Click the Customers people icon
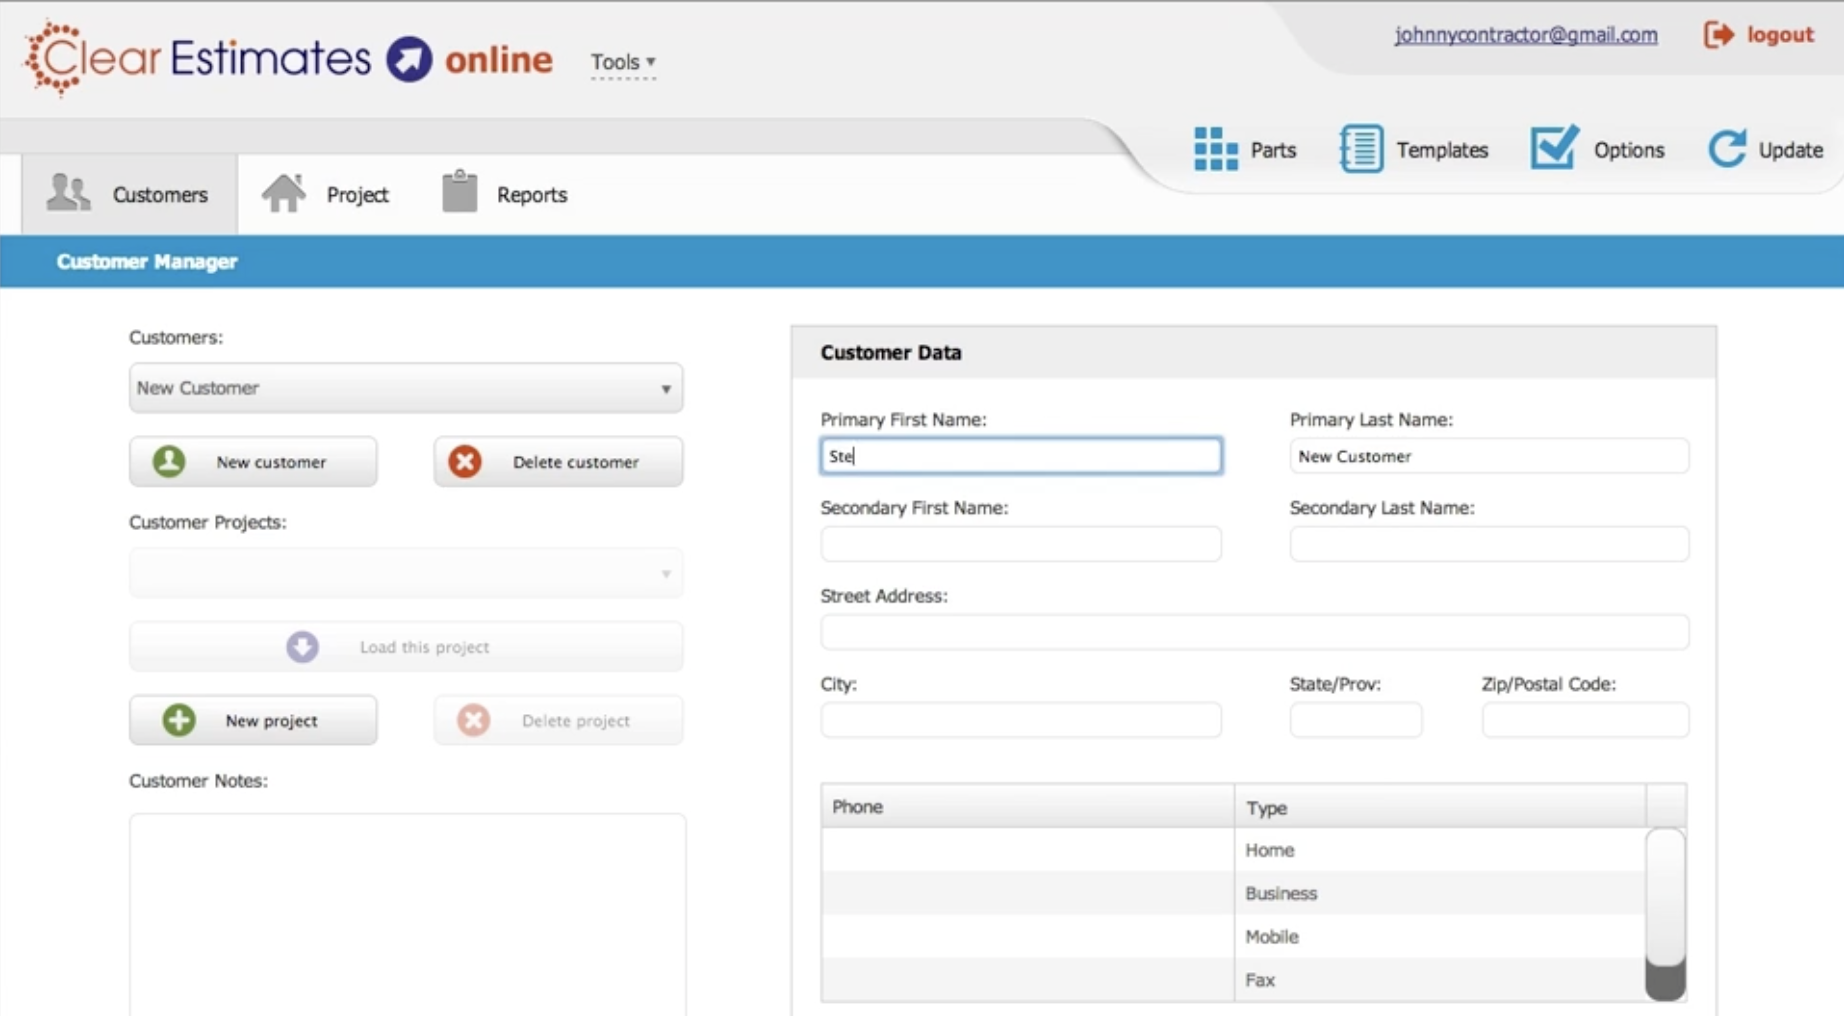The width and height of the screenshot is (1844, 1016). (68, 192)
